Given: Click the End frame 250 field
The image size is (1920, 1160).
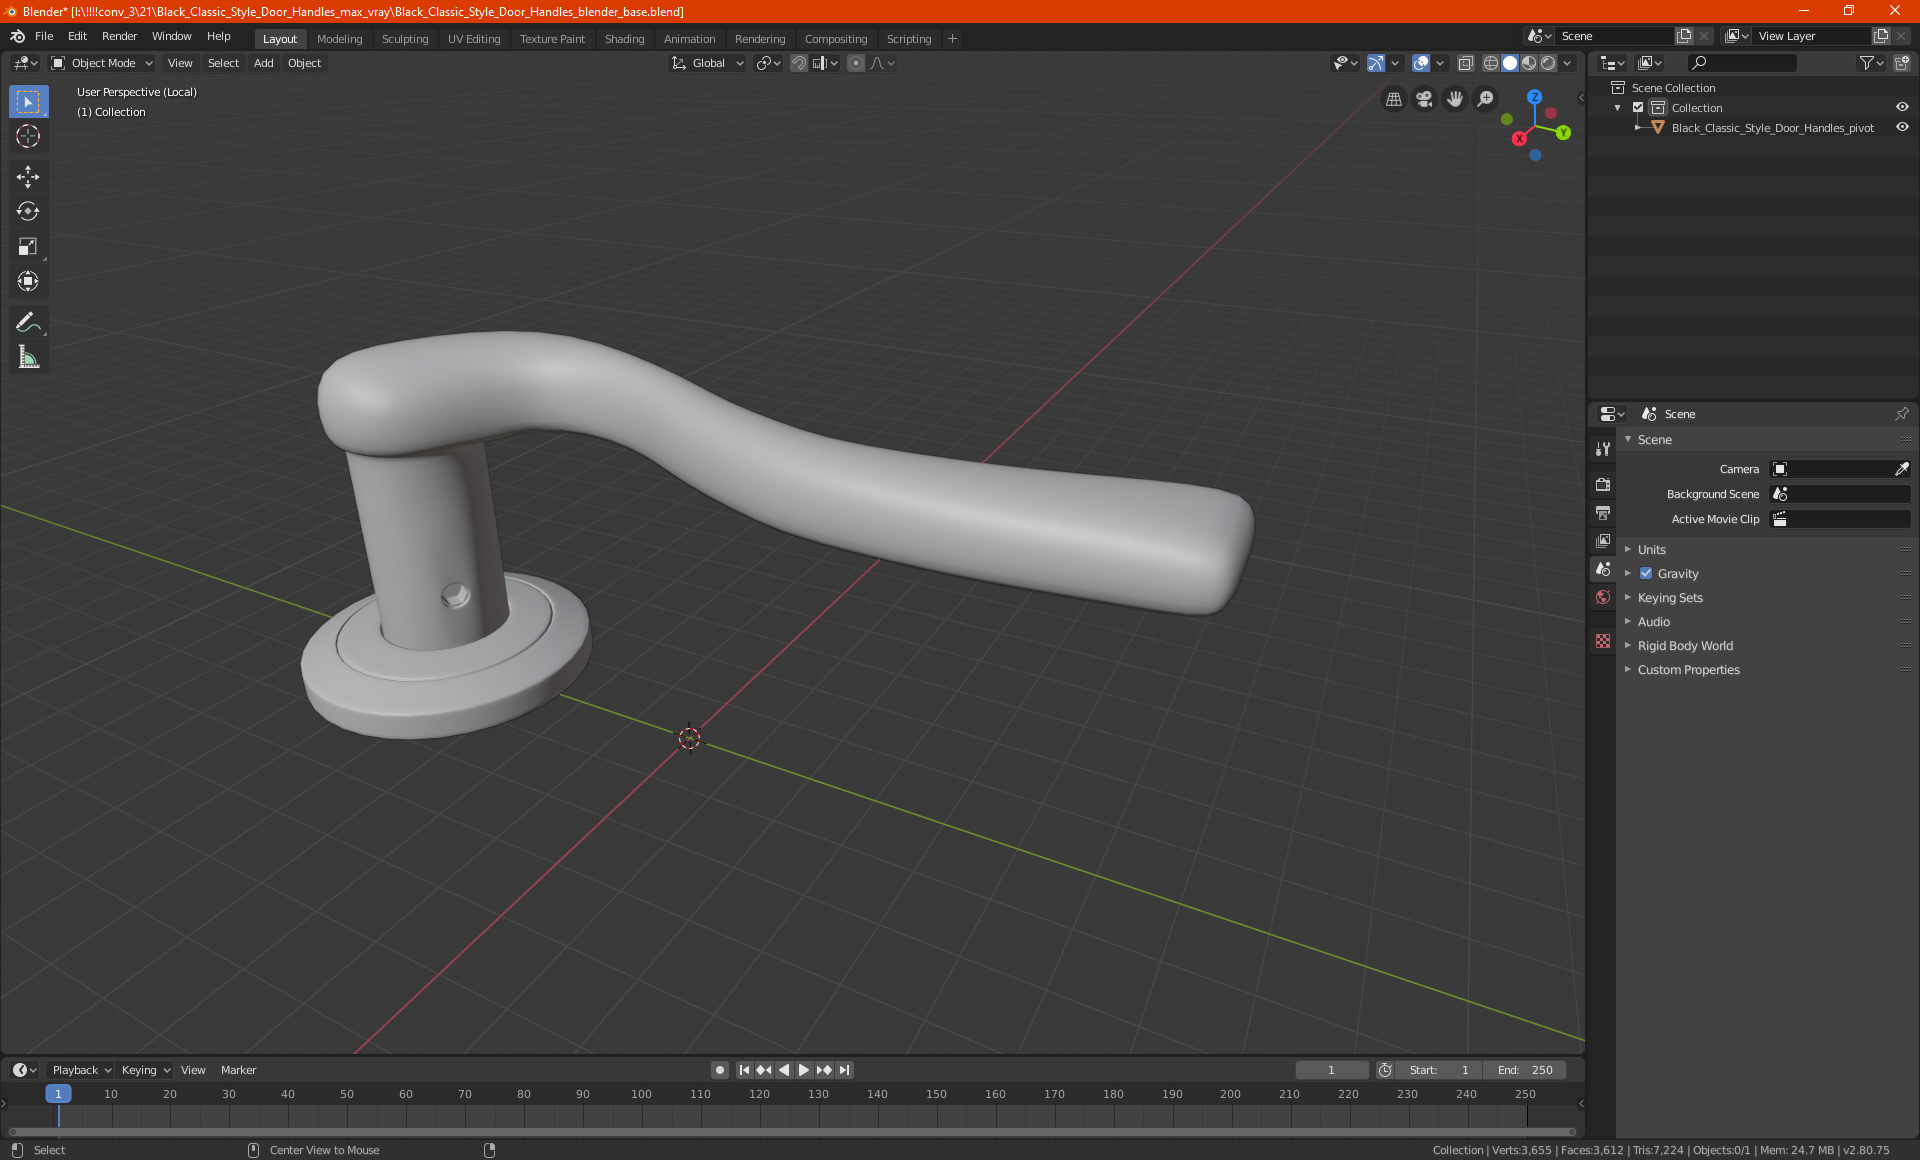Looking at the screenshot, I should click(1524, 1070).
